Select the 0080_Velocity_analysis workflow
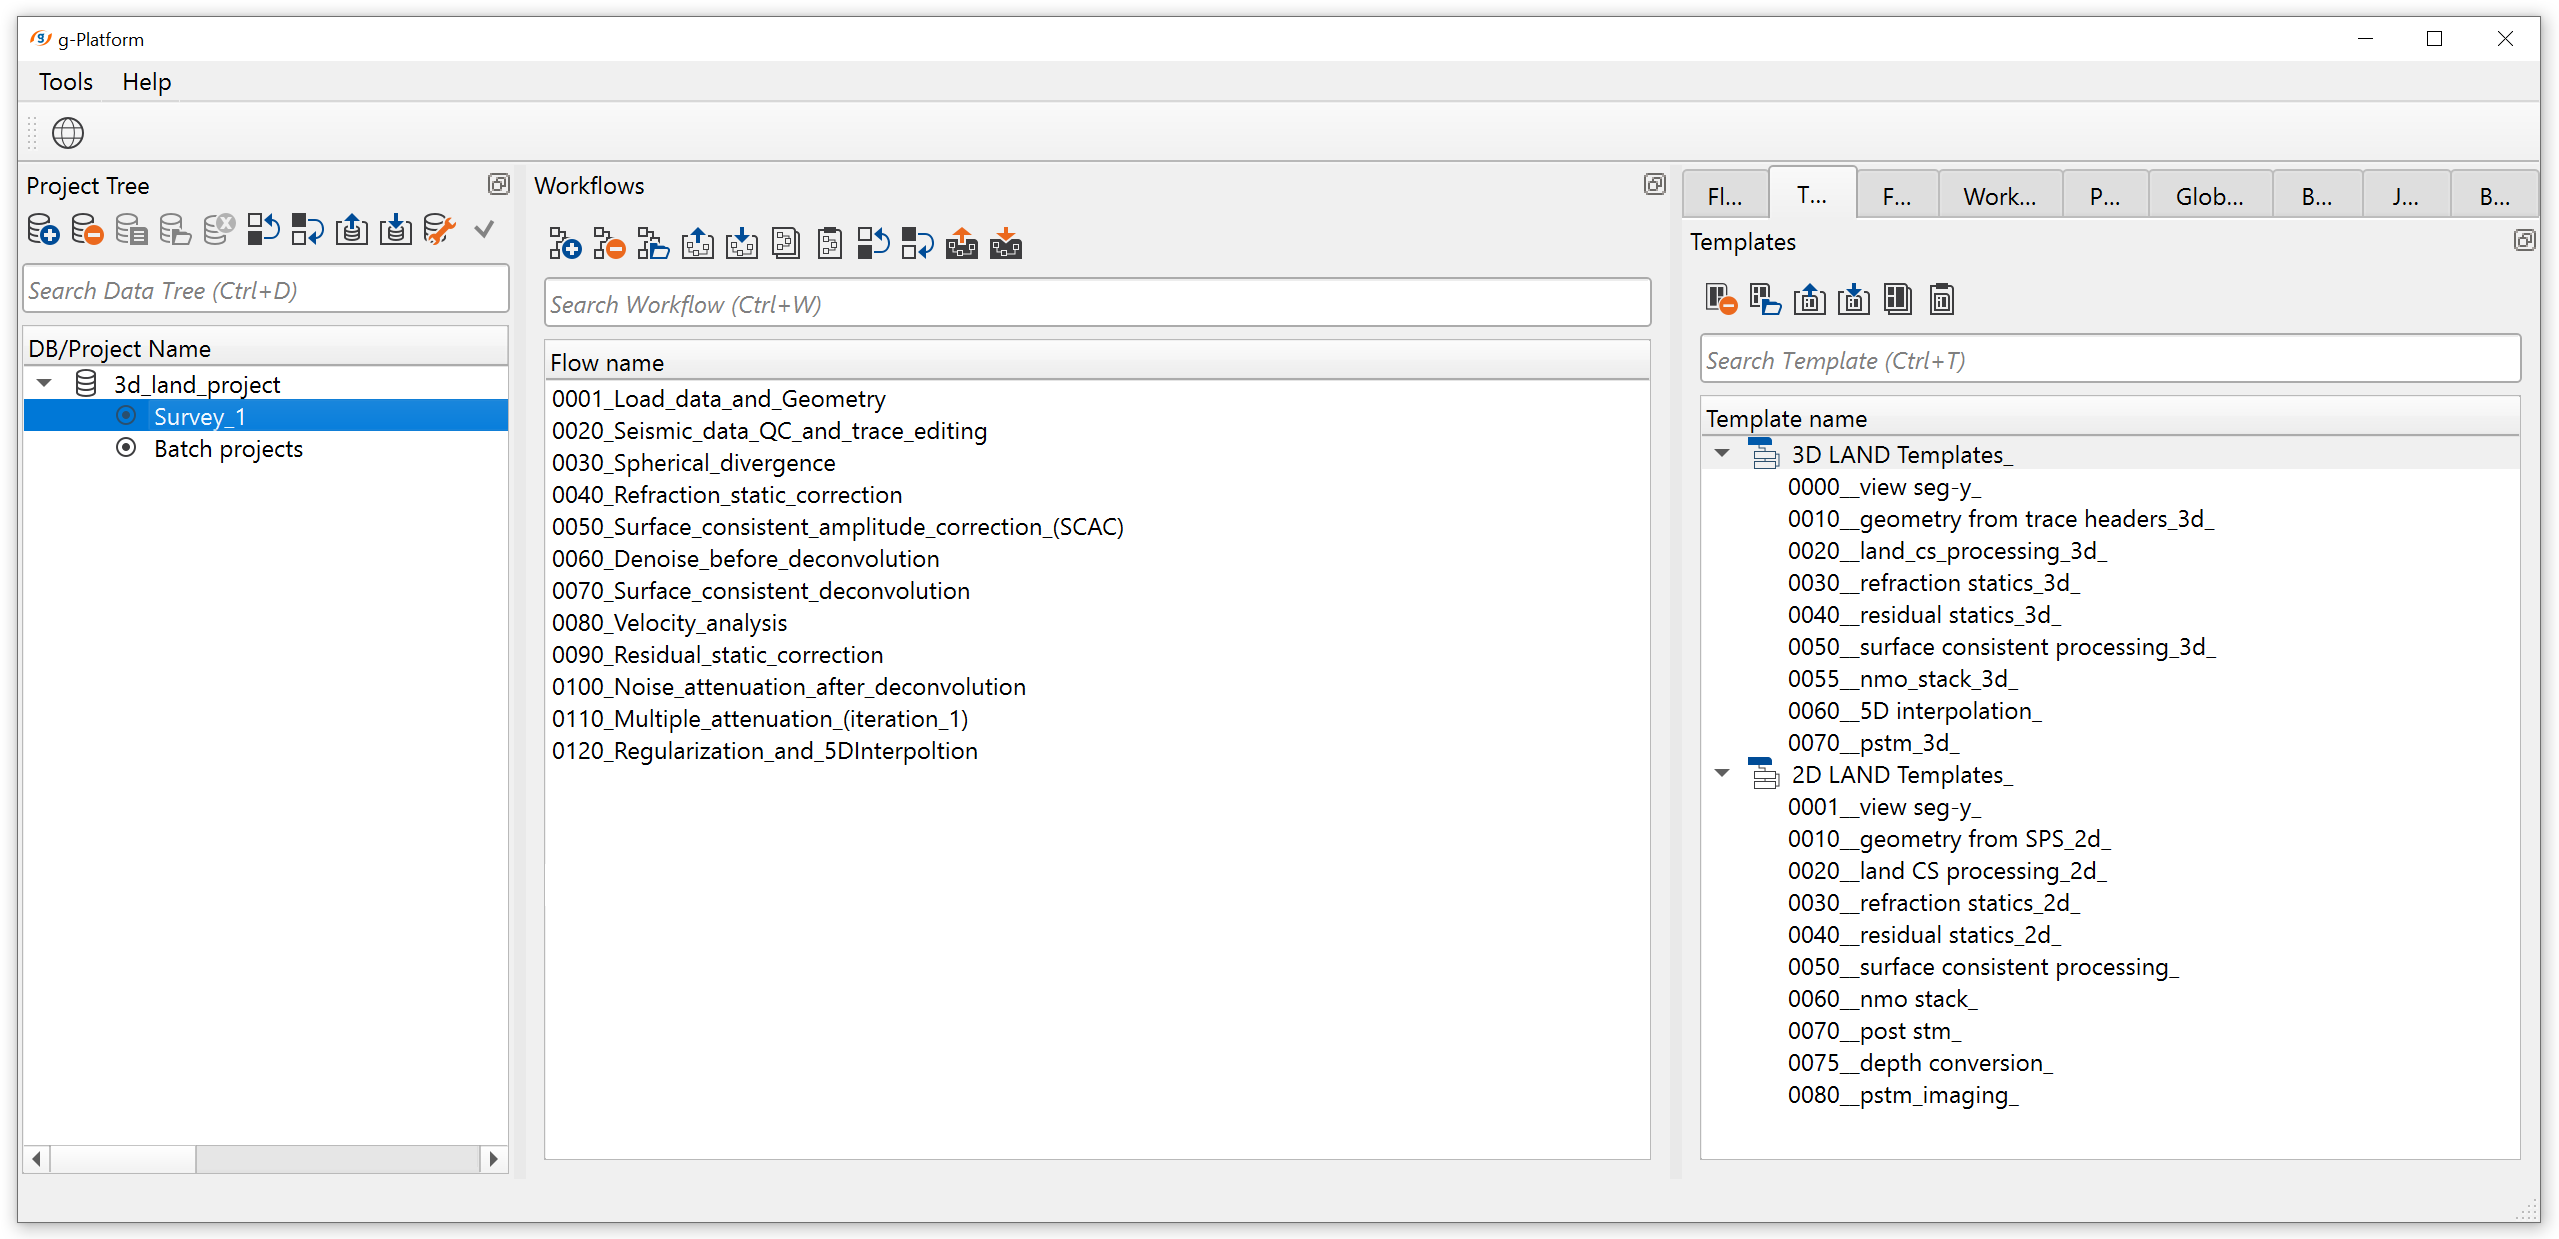The width and height of the screenshot is (2559, 1239). tap(669, 623)
